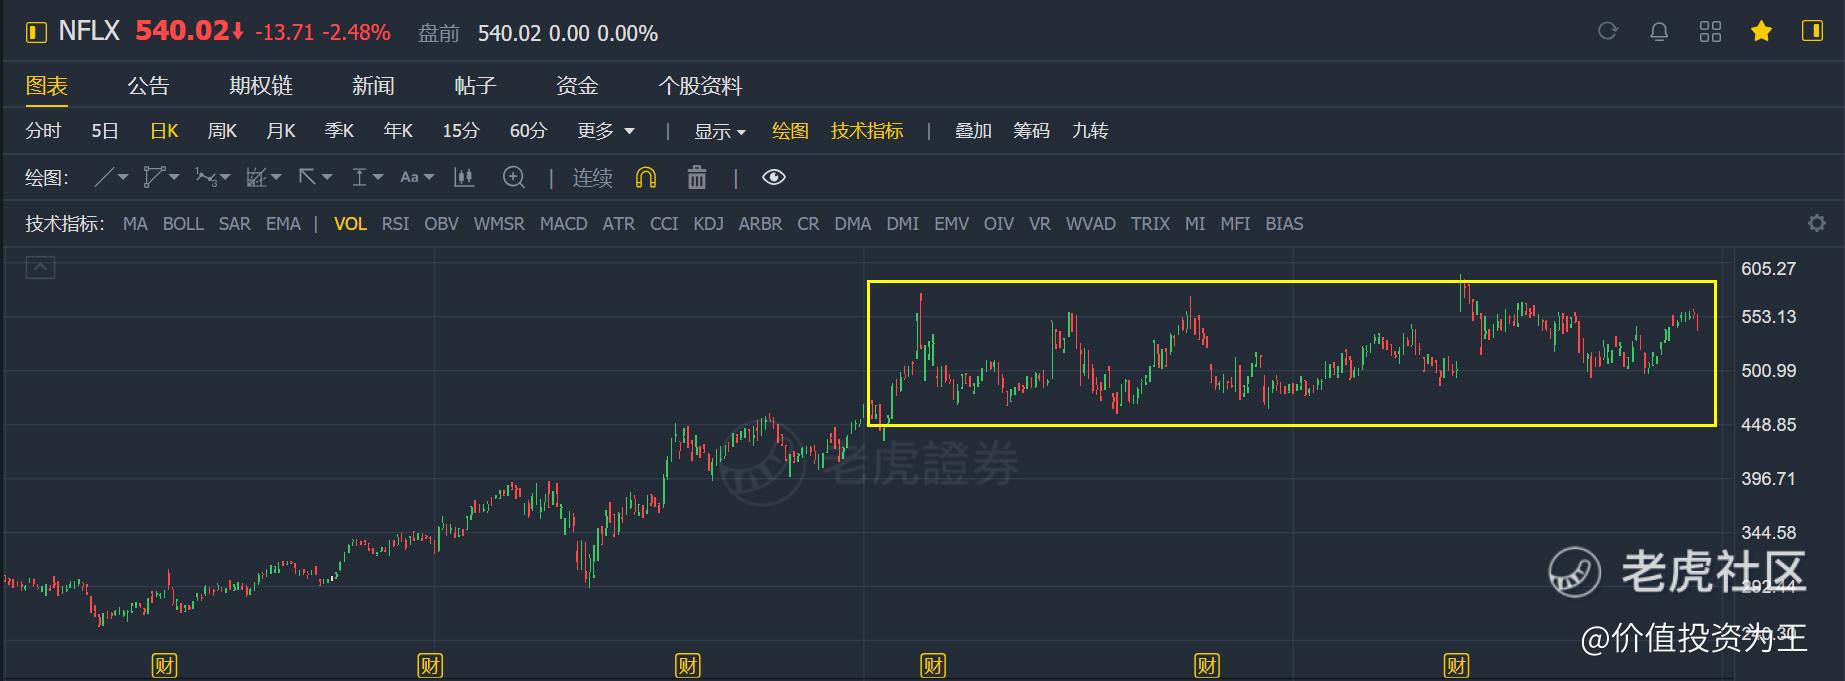
Task: Switch to the 图表 tab
Action: coord(47,86)
